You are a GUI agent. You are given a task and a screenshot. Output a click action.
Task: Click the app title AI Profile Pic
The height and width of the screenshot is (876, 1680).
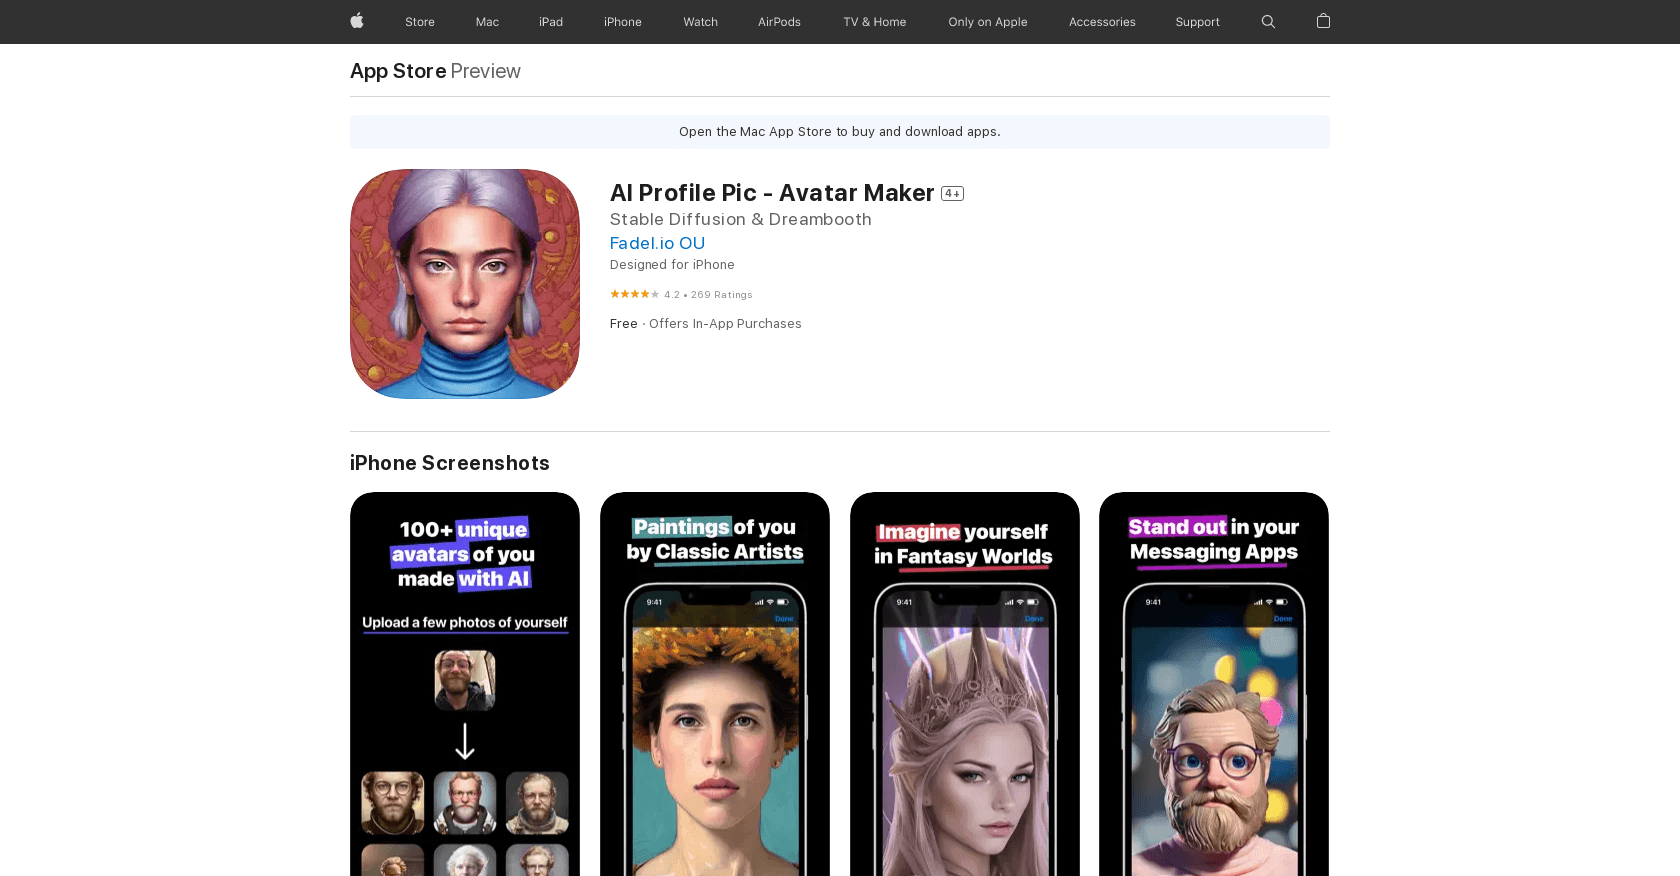(772, 193)
